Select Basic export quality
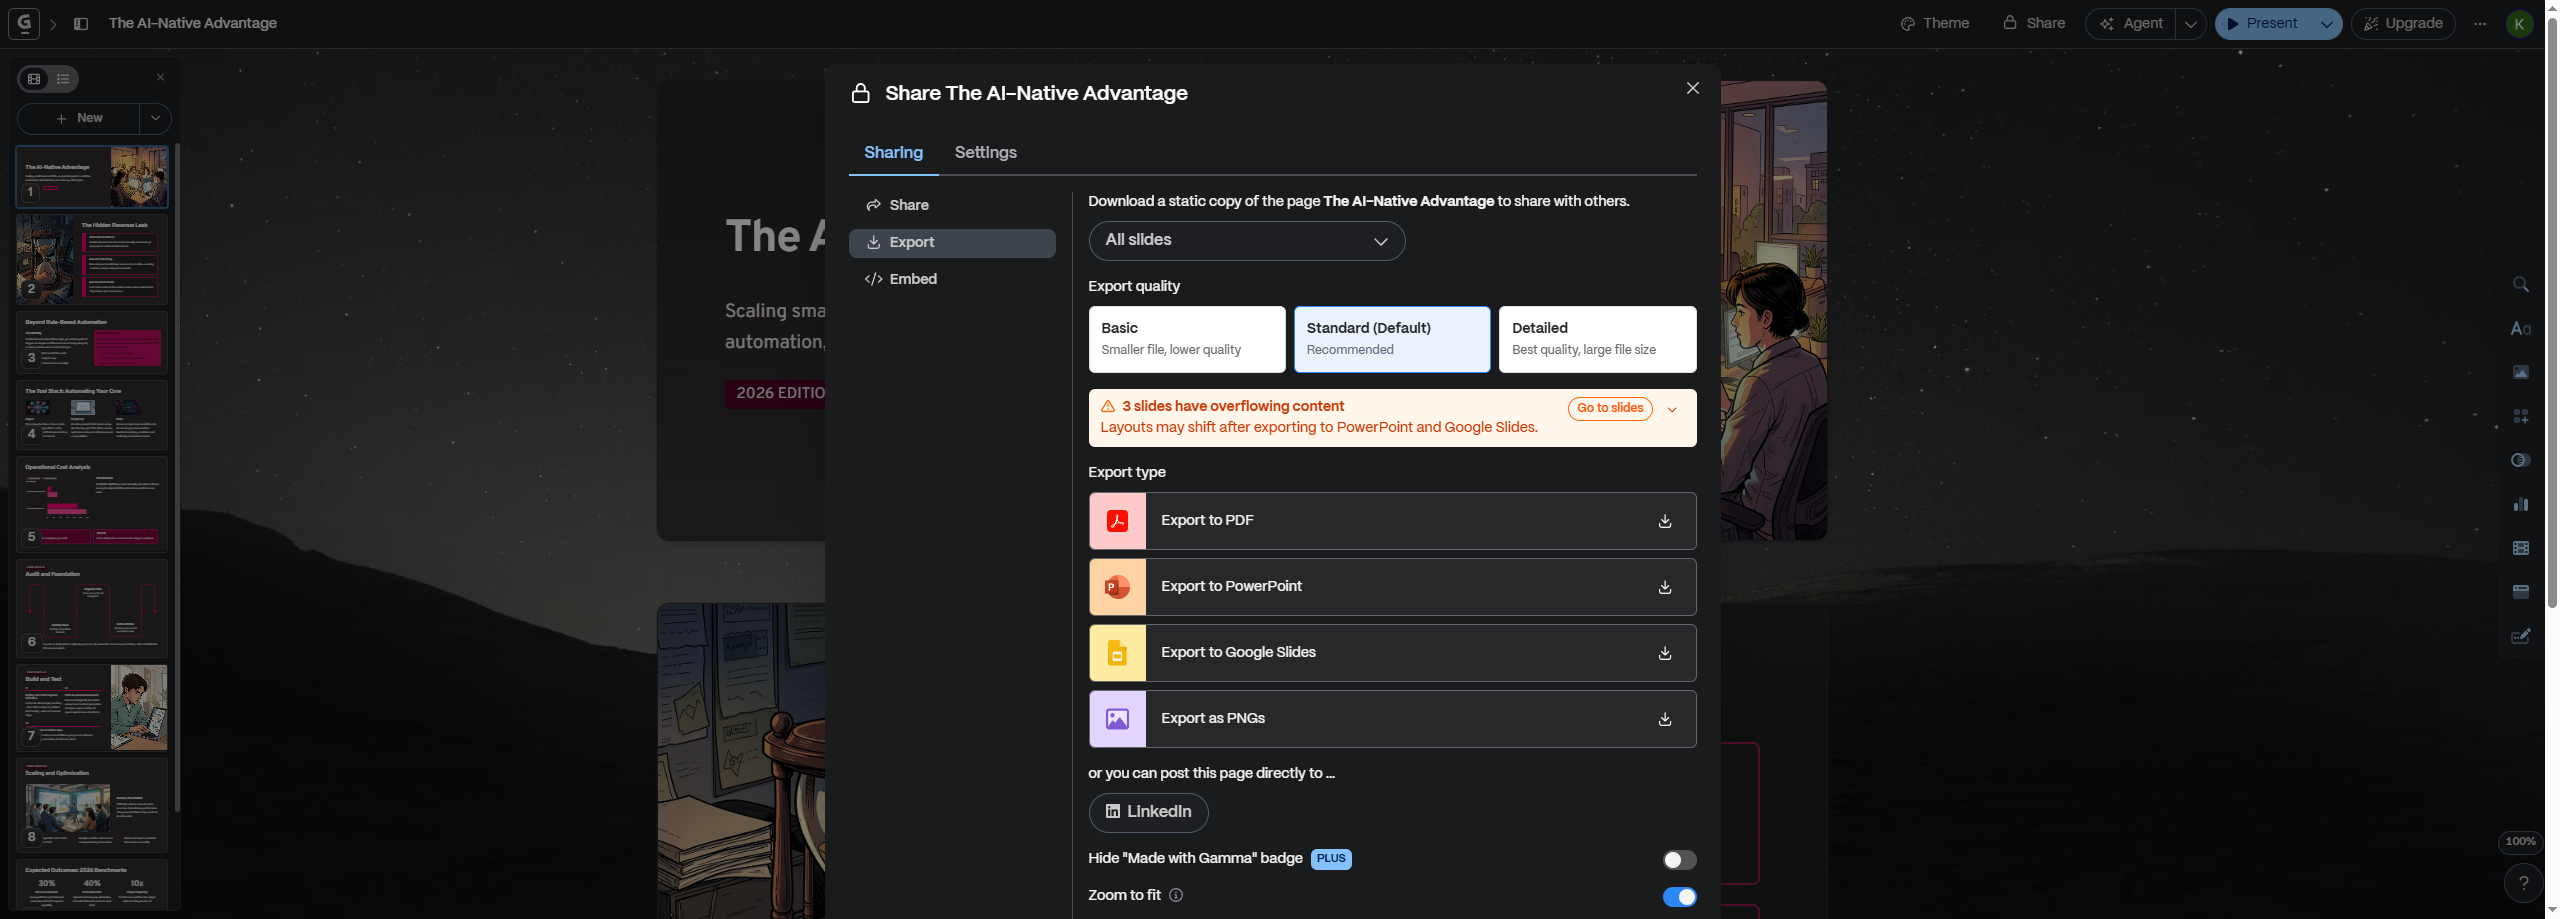This screenshot has height=919, width=2560. [x=1187, y=339]
